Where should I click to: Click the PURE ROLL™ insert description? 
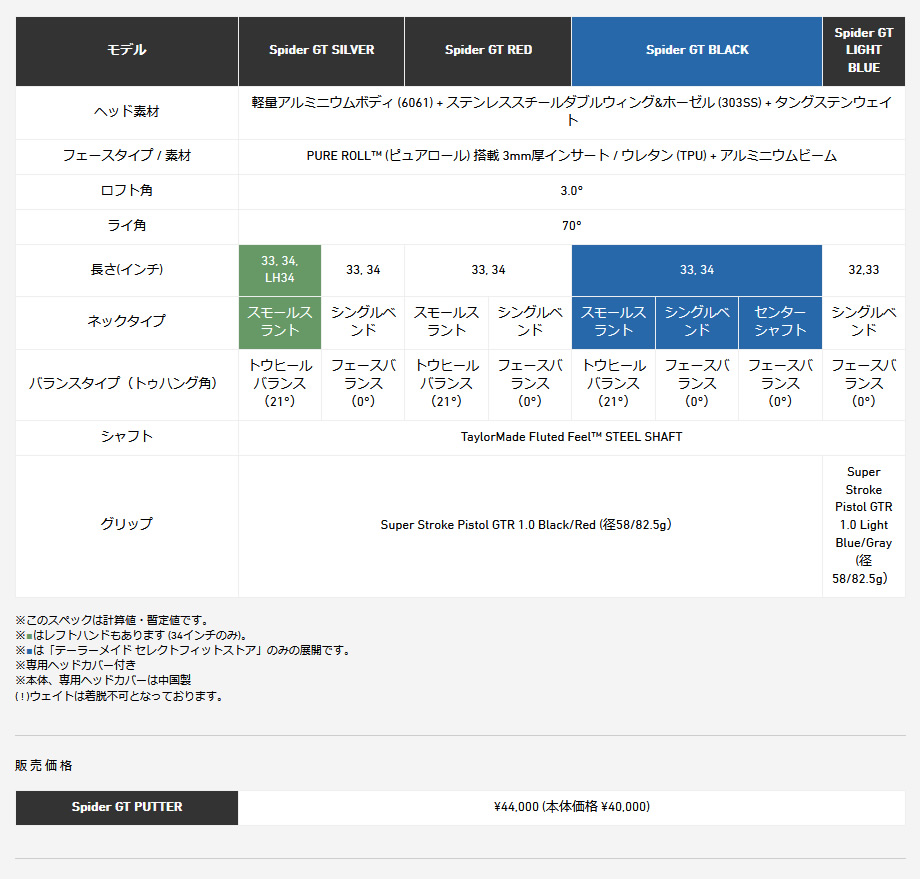(572, 156)
